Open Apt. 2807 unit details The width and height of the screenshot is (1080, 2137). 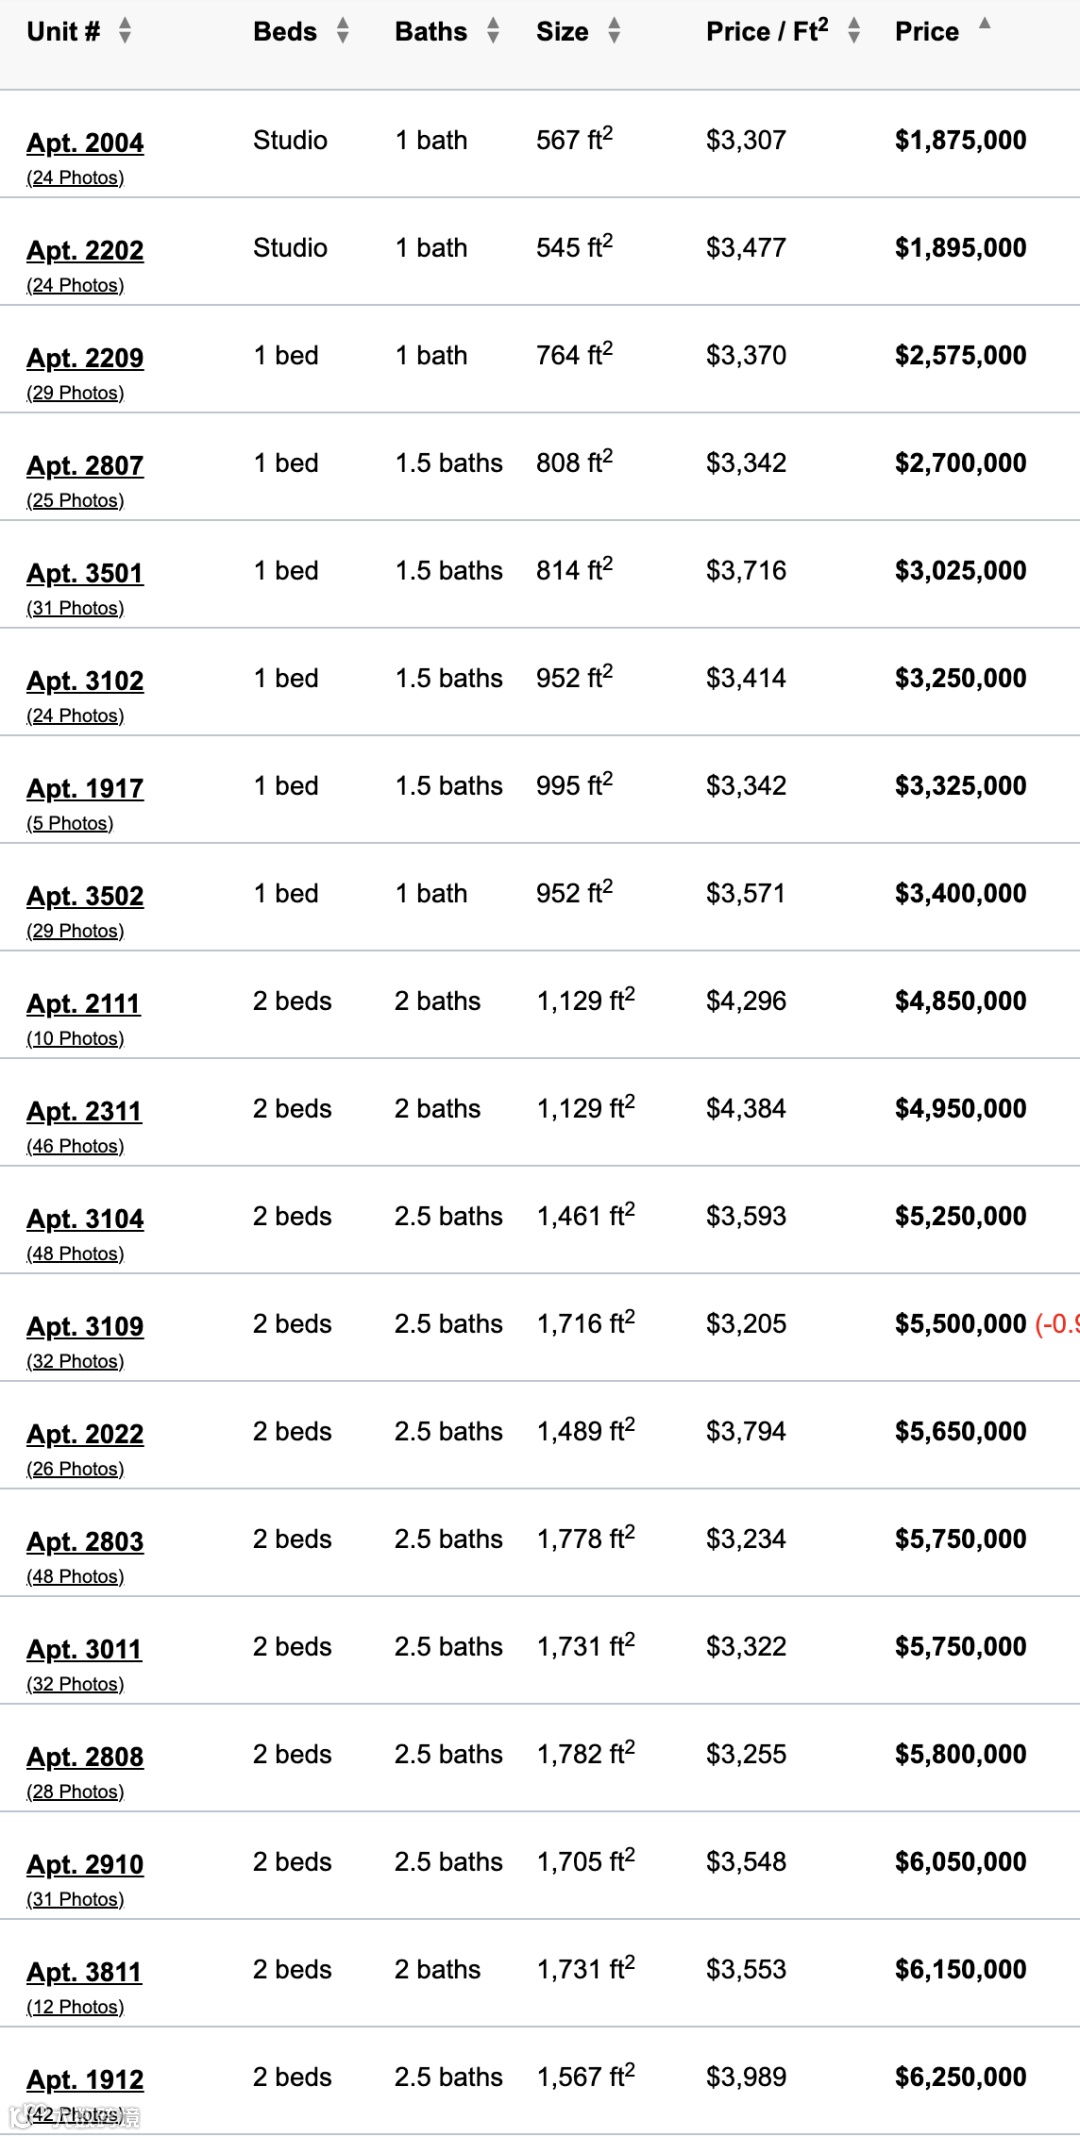[x=85, y=466]
